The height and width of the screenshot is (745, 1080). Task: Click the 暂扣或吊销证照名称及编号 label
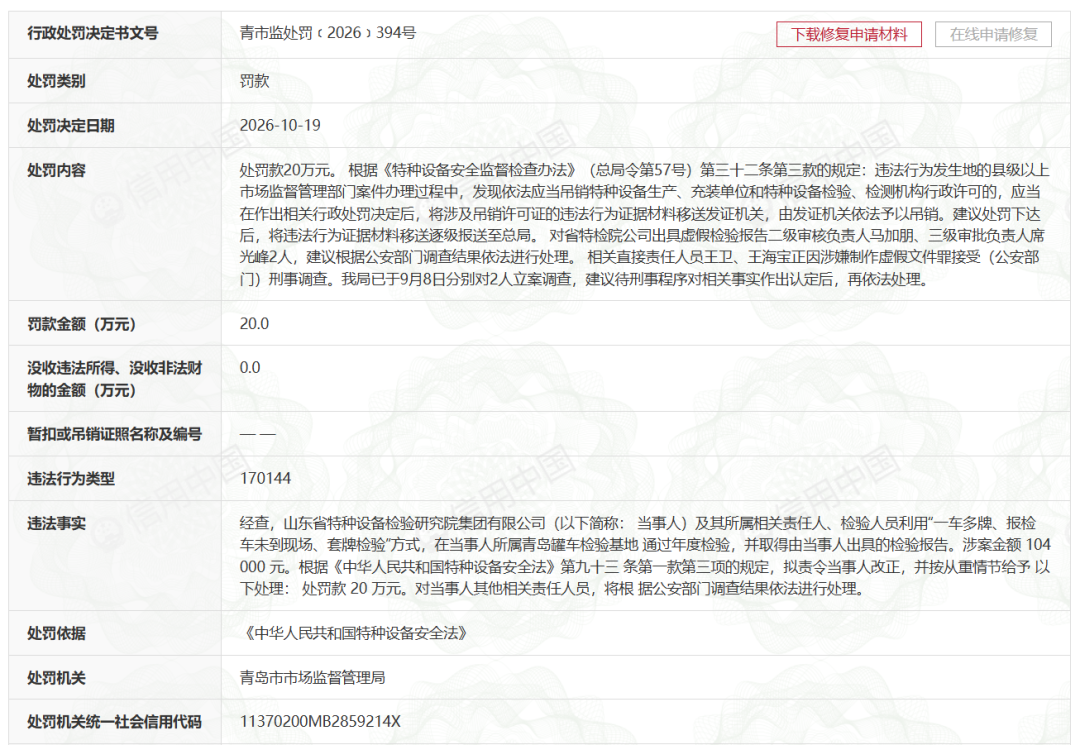114,434
